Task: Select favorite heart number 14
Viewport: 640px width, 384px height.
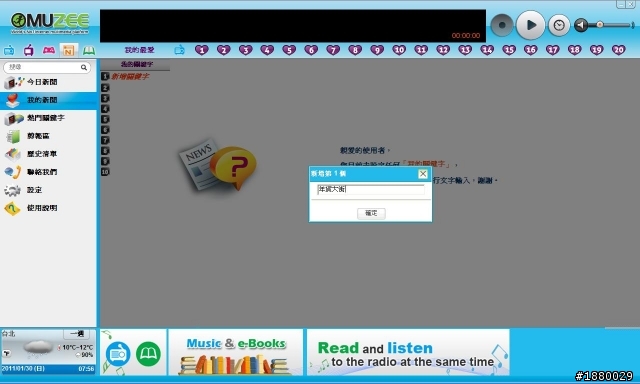Action: [x=487, y=50]
